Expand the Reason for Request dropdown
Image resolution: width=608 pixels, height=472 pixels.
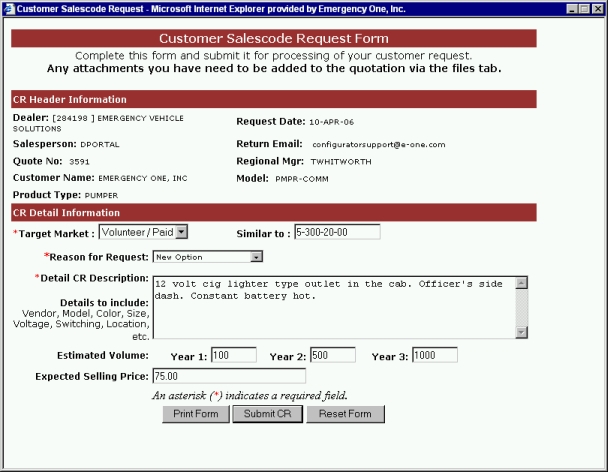256,257
